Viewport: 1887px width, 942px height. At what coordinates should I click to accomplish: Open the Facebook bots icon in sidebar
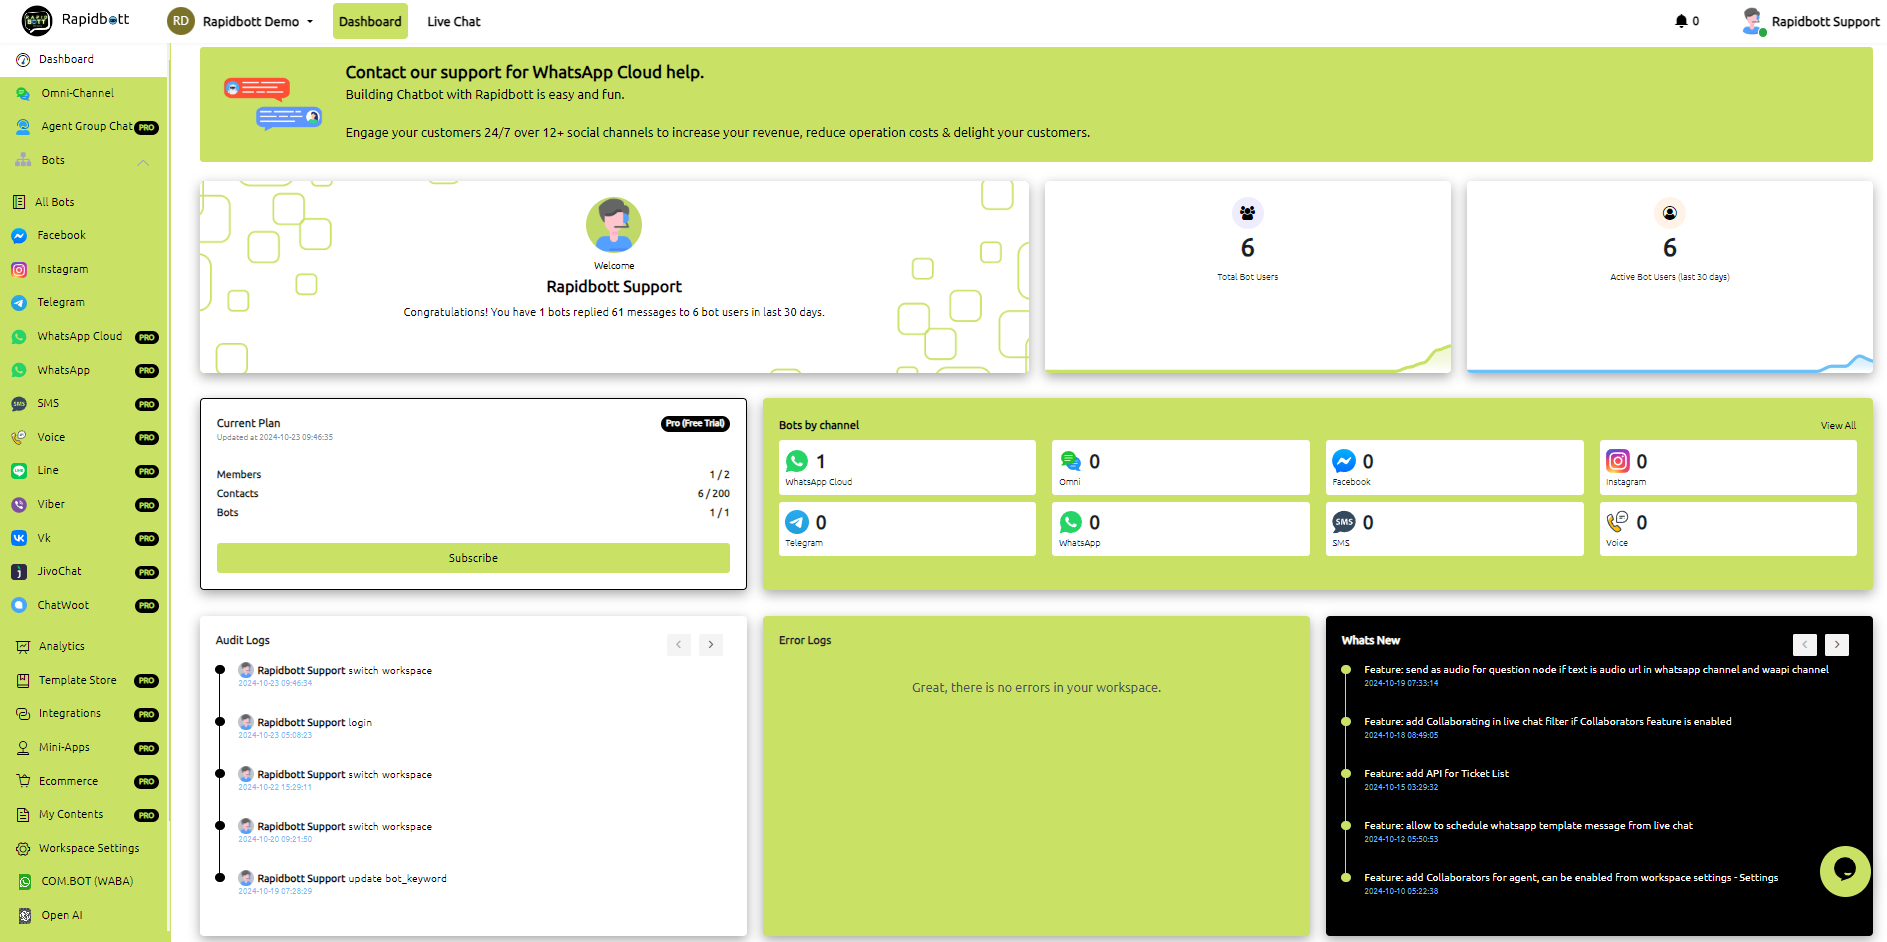pyautogui.click(x=19, y=236)
